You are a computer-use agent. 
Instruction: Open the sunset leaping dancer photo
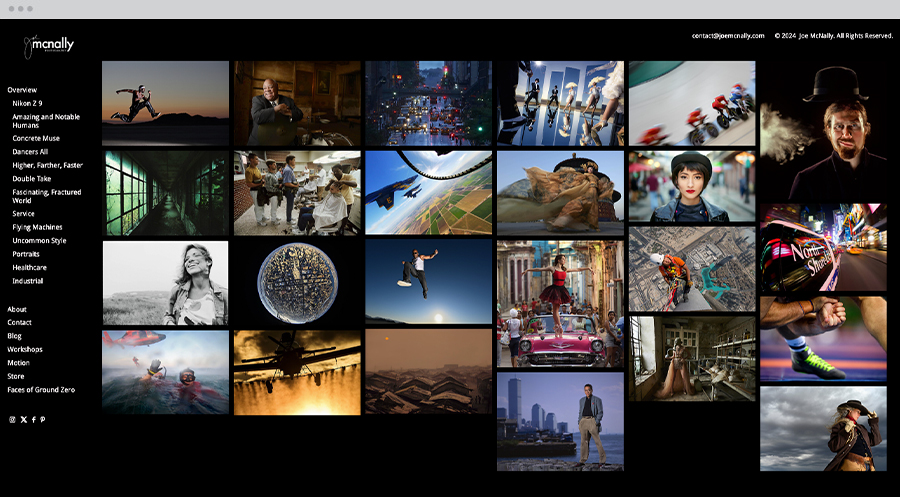coord(165,103)
